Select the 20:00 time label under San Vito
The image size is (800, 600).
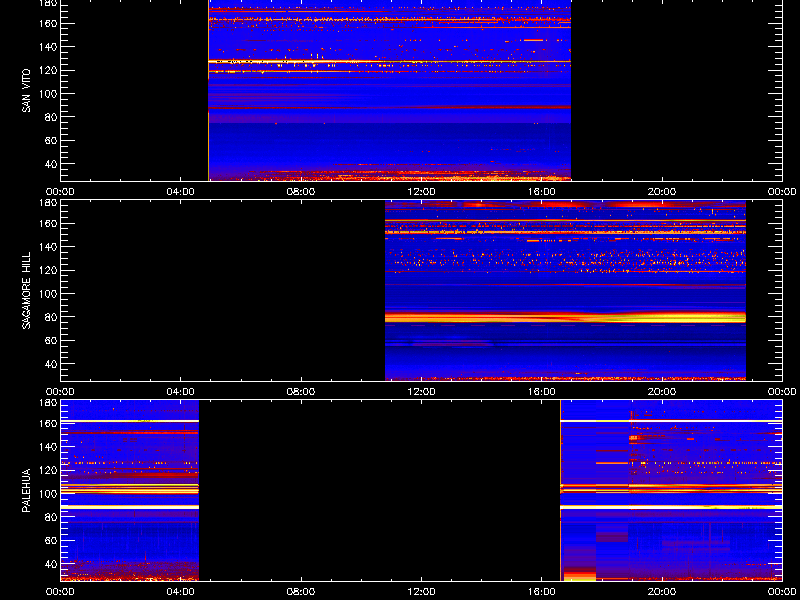(x=662, y=192)
